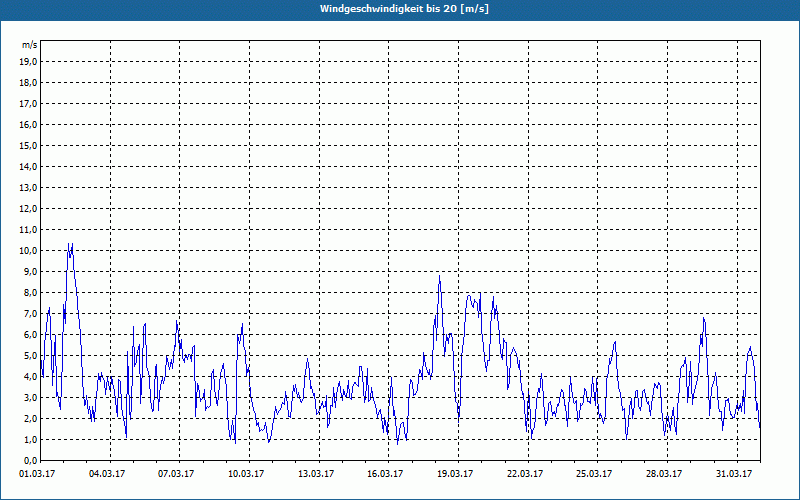Click the y-axis label 3,0
Image resolution: width=800 pixels, height=500 pixels.
point(30,397)
